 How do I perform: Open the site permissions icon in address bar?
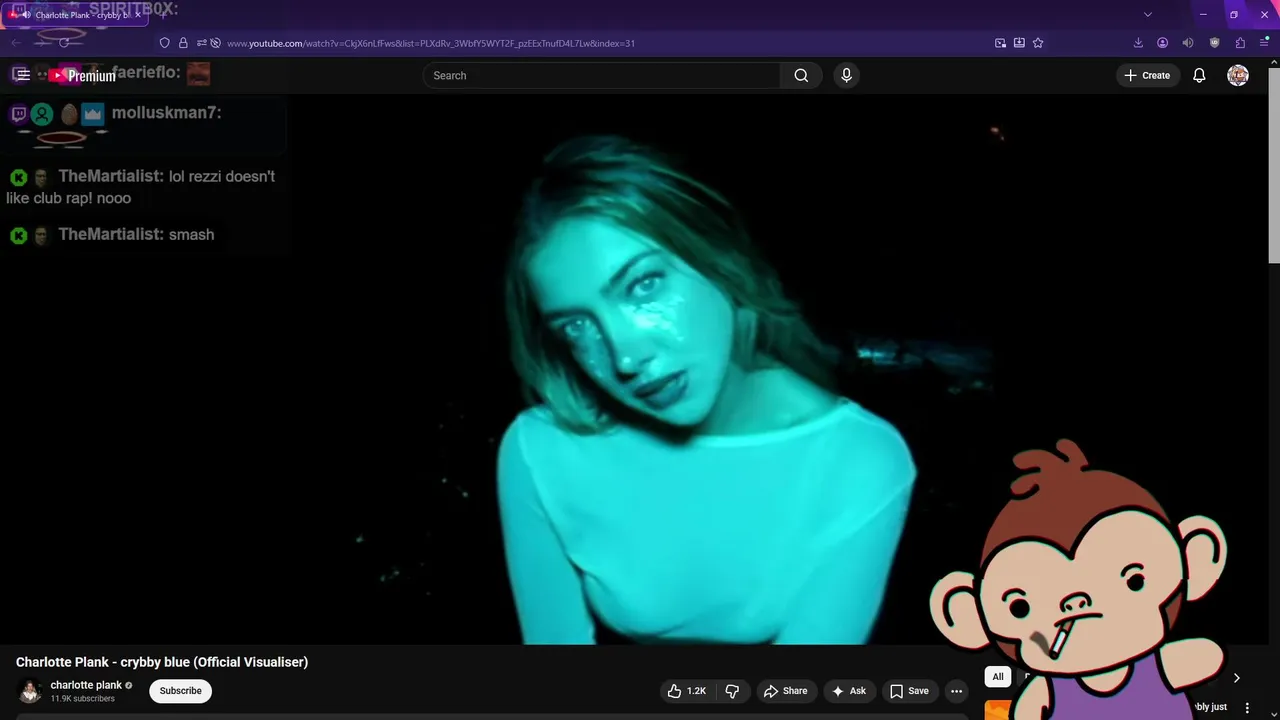[201, 43]
